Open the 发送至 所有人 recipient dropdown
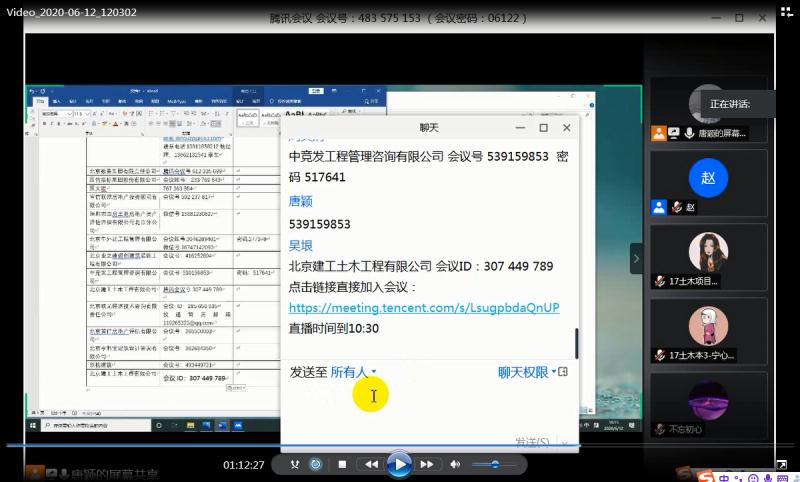 tap(353, 372)
